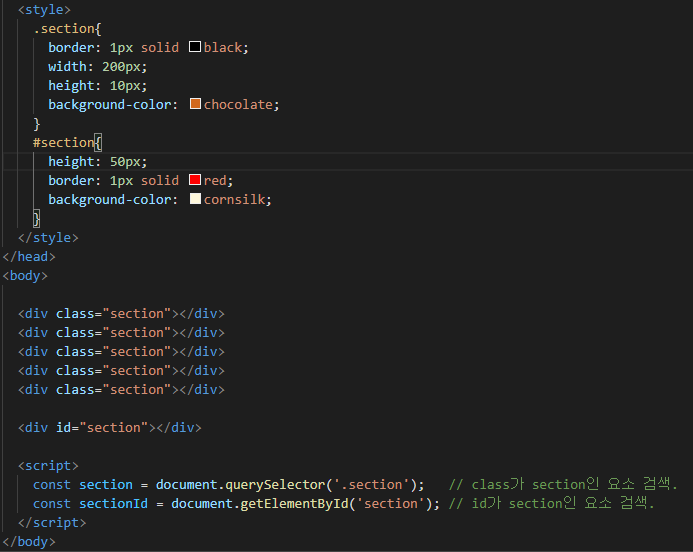Open the chocolate color swatch picker

[x=195, y=104]
